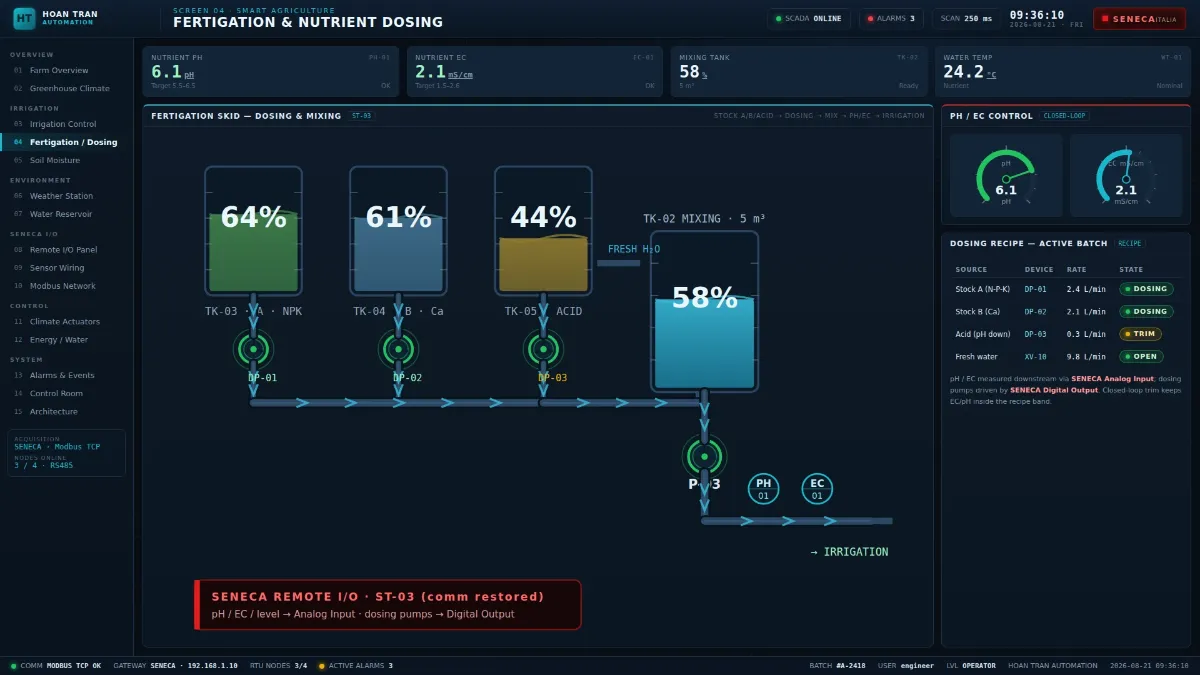
Task: Open Remote I/O Panel in sidebar
Action: click(x=66, y=250)
